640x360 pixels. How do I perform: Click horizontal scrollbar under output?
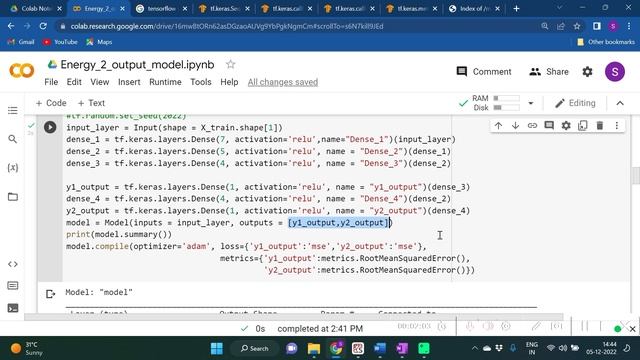pos(294,317)
